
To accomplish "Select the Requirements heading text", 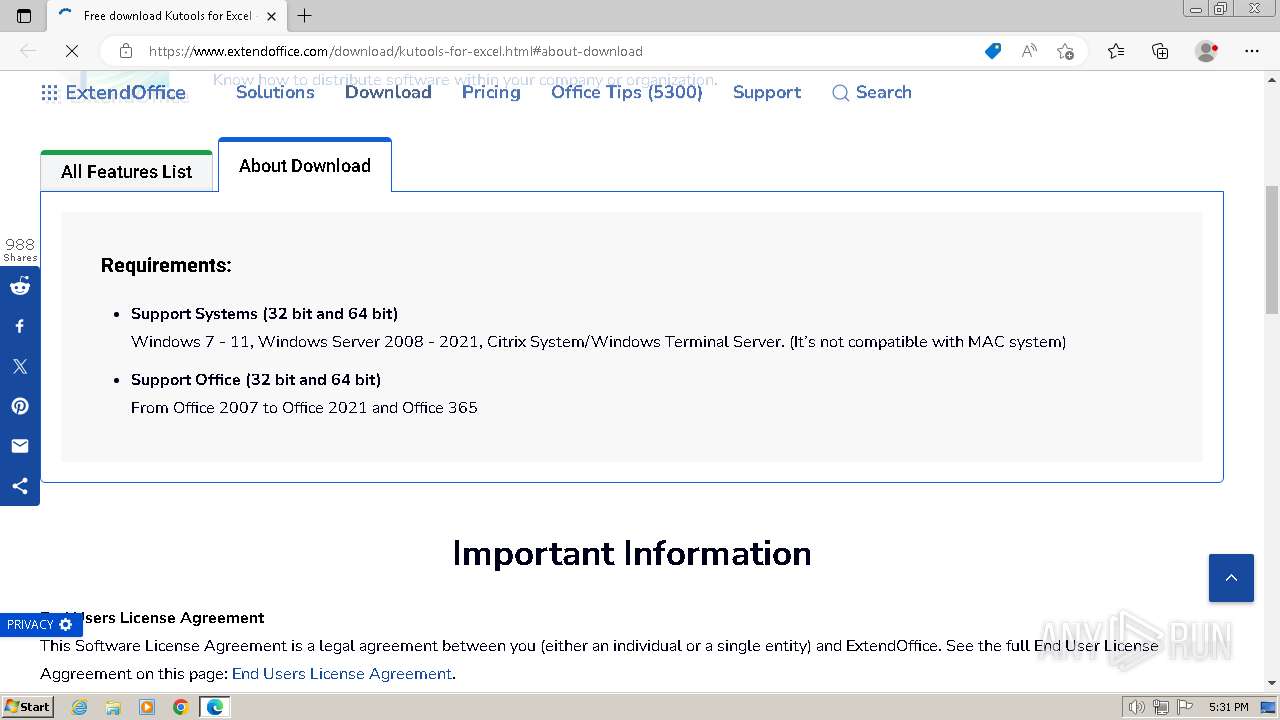I will 166,265.
